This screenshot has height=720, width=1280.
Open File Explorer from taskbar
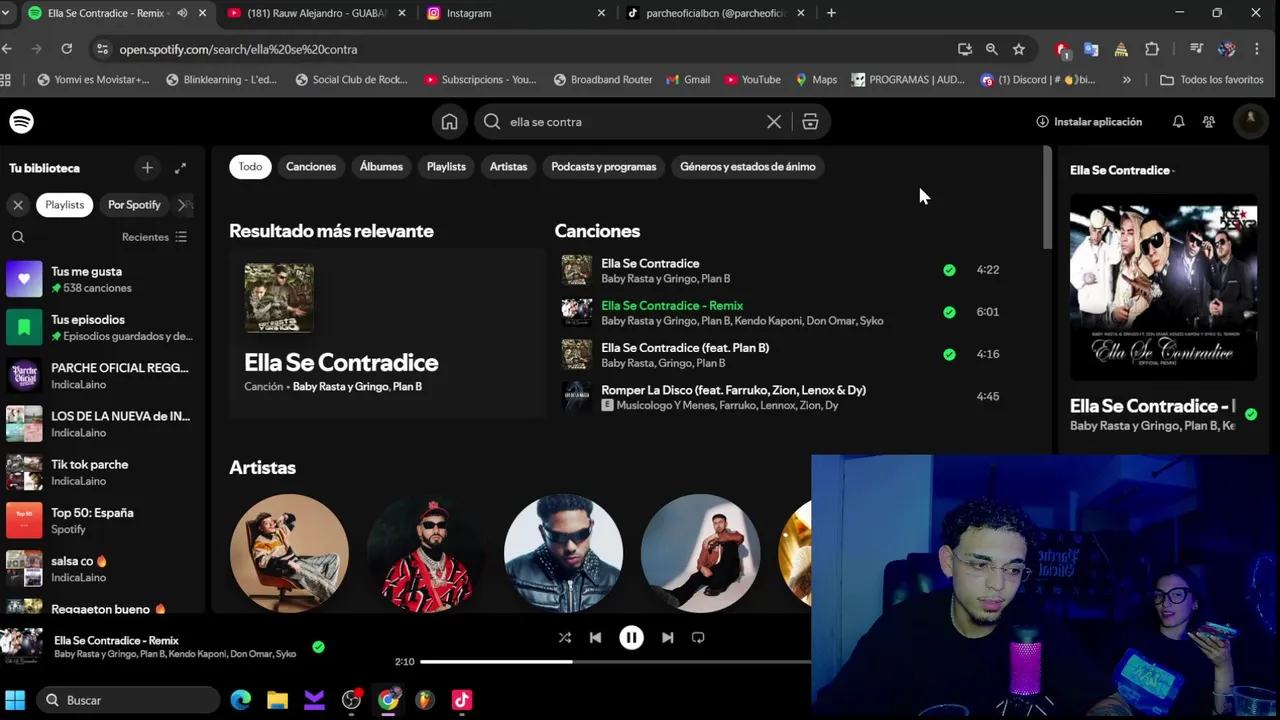coord(277,700)
